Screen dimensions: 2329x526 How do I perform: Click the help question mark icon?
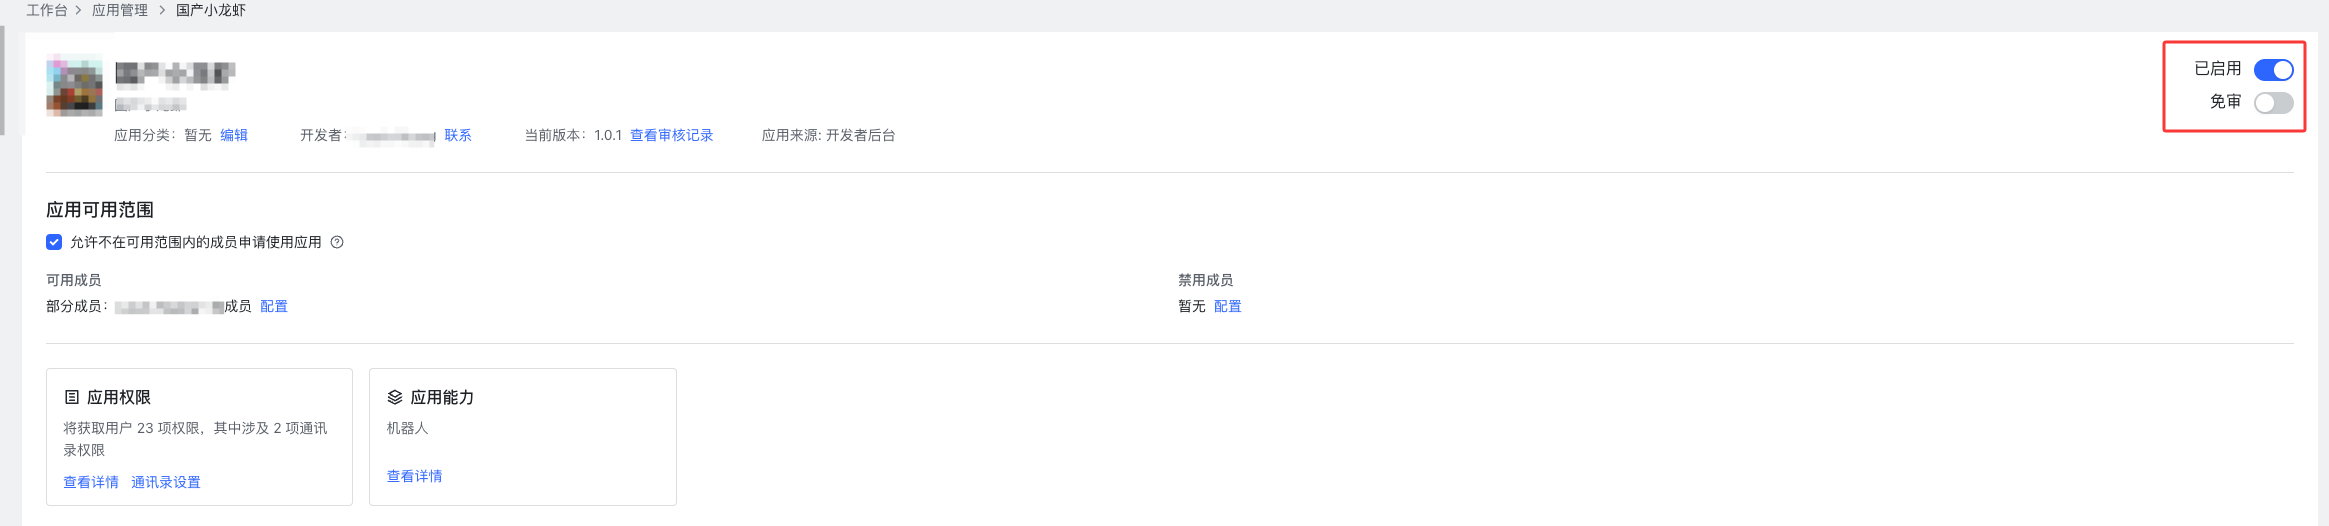coord(337,242)
